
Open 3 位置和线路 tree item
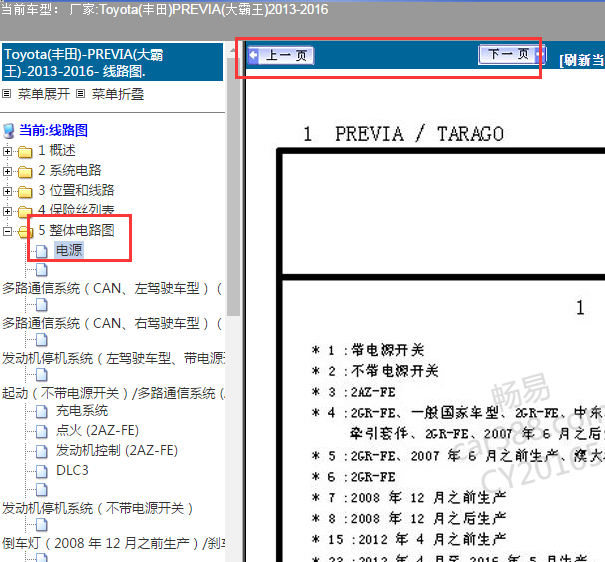coord(76,191)
